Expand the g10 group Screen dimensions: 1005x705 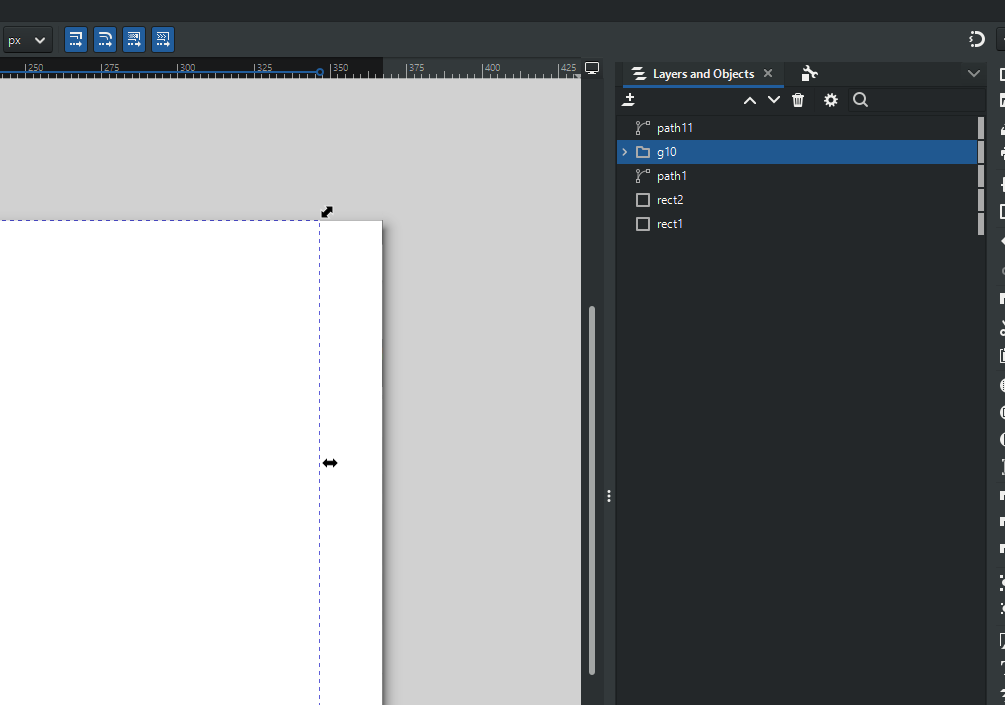[625, 152]
